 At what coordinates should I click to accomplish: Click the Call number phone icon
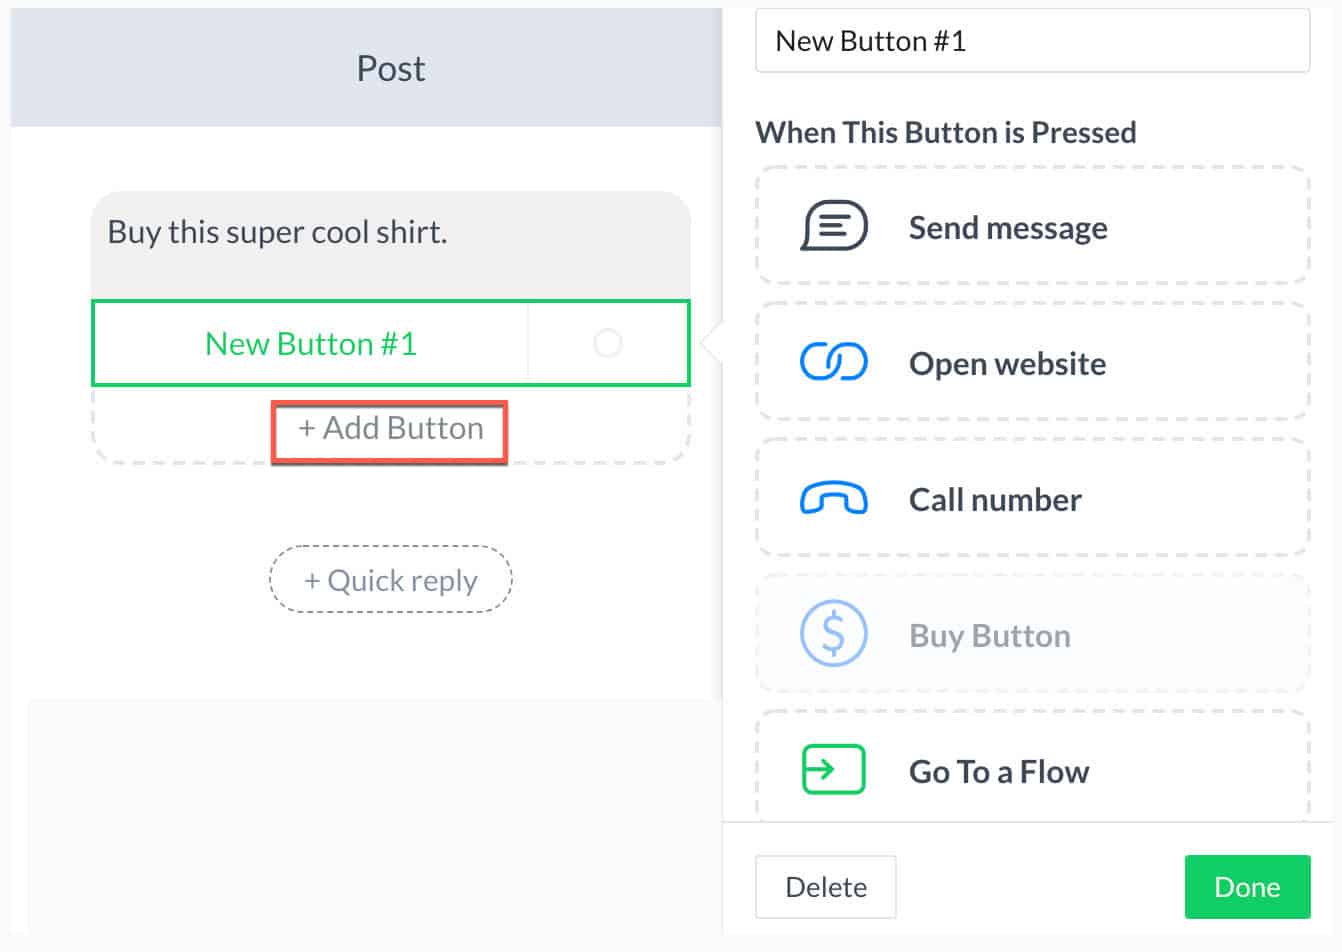point(833,498)
